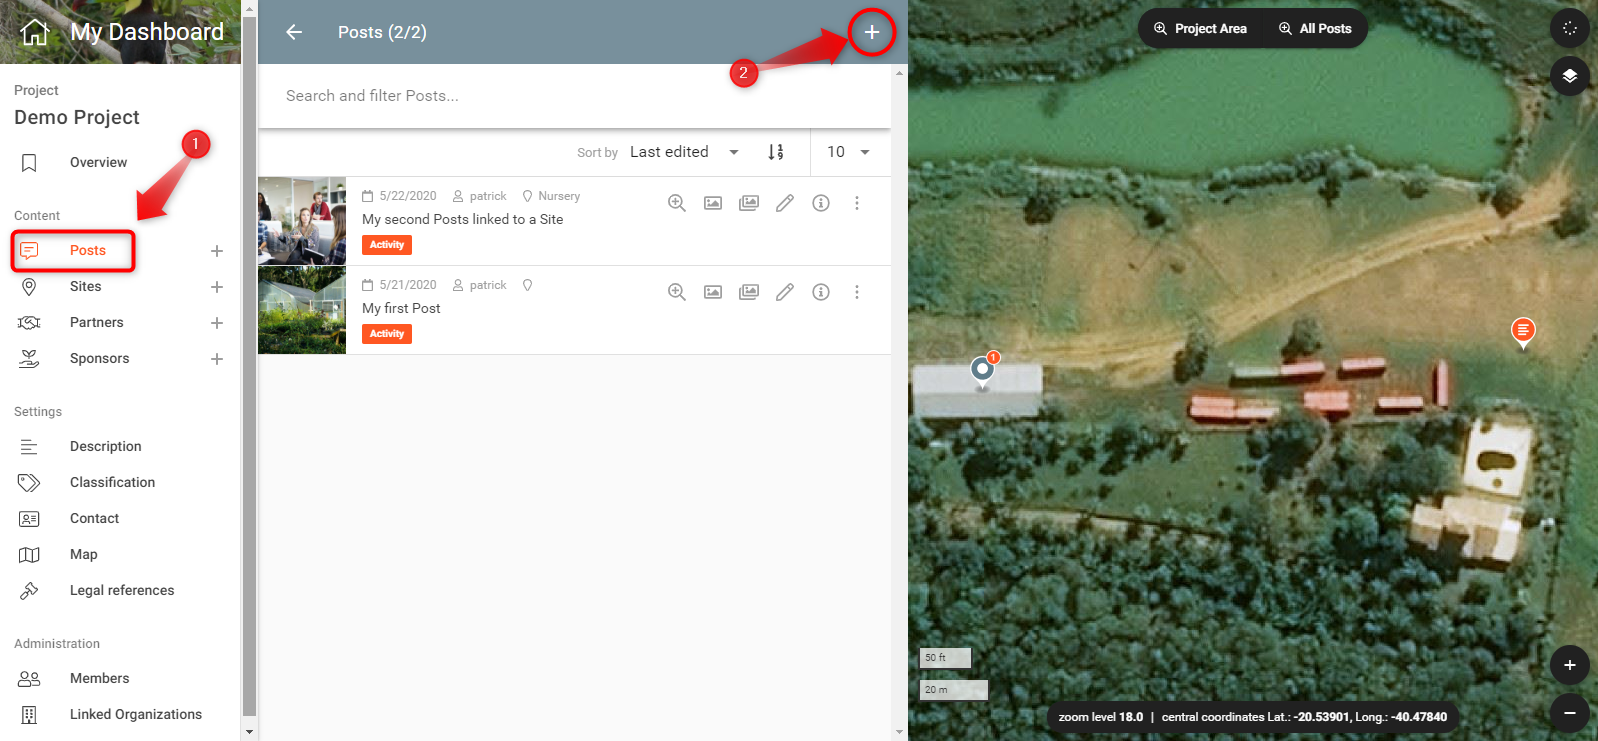This screenshot has width=1598, height=741.
Task: Open the map layers selector
Action: [x=1570, y=76]
